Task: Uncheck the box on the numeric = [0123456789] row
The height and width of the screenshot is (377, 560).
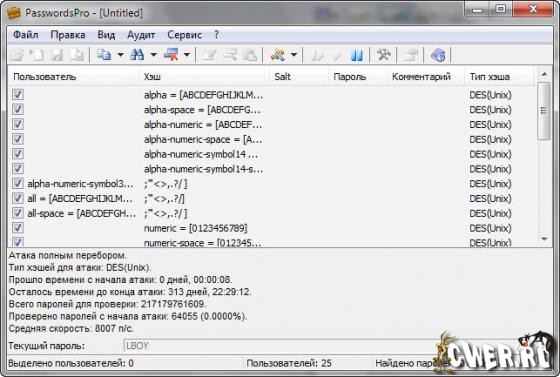Action: tap(18, 227)
